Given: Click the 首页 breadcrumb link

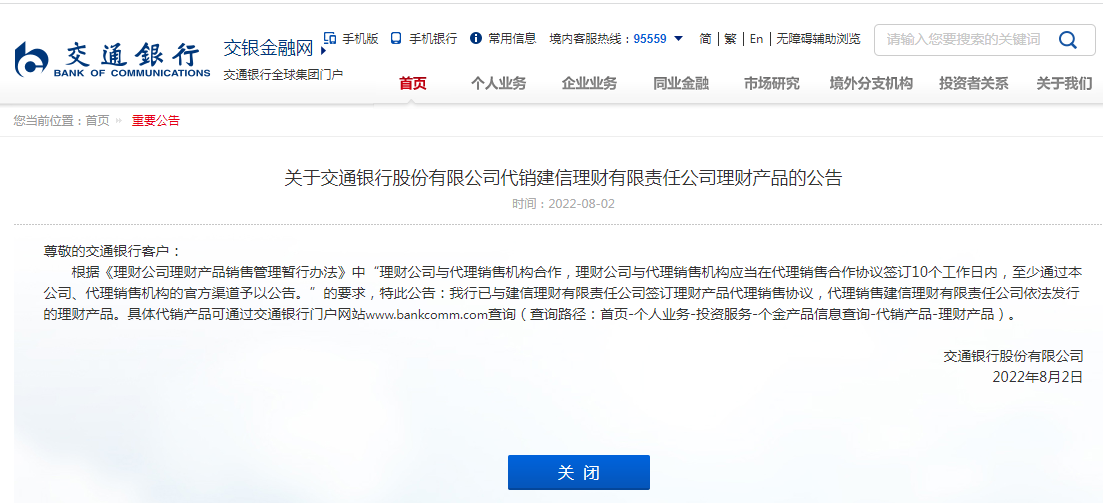Looking at the screenshot, I should [x=98, y=120].
